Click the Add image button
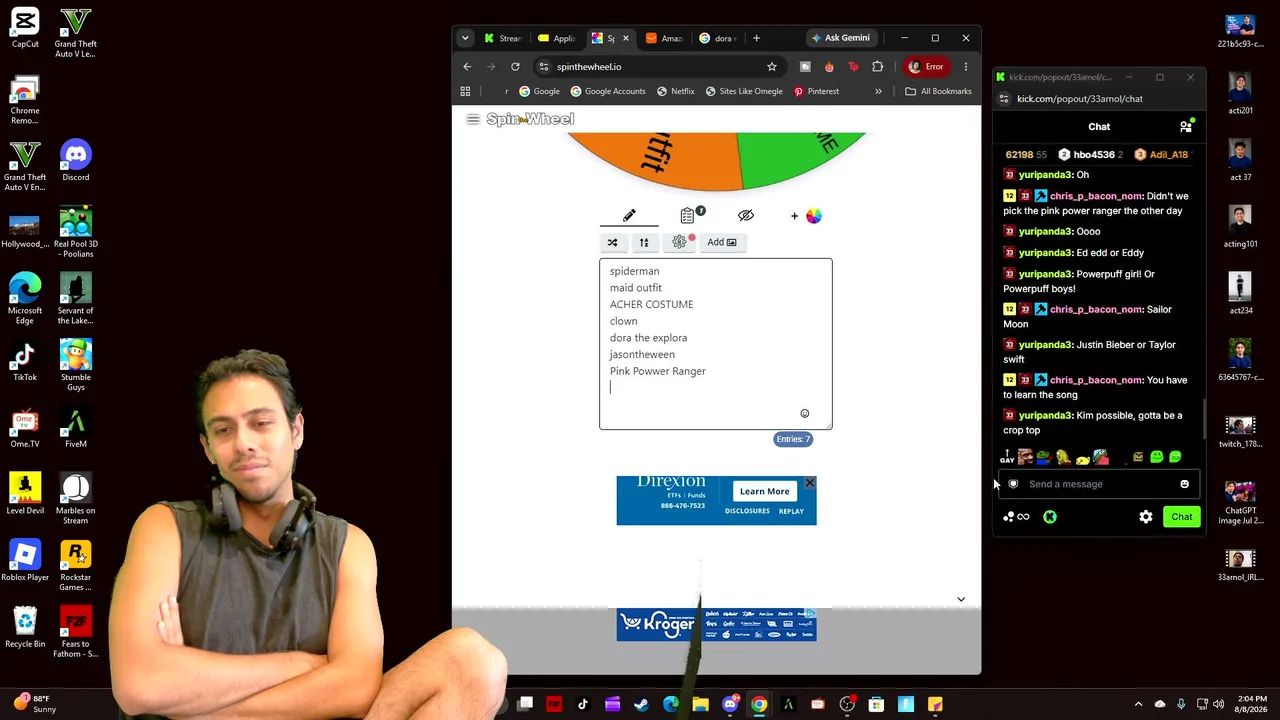This screenshot has height=720, width=1280. point(722,242)
